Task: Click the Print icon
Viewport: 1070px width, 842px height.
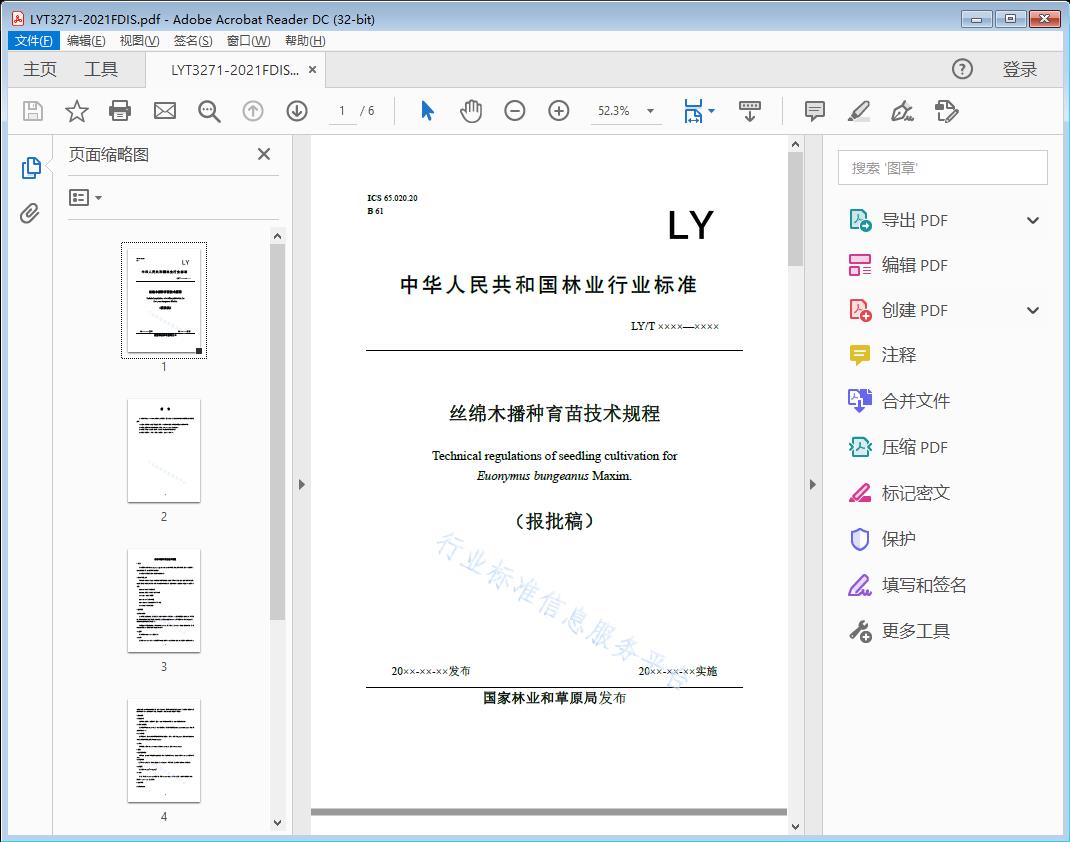Action: pyautogui.click(x=120, y=111)
